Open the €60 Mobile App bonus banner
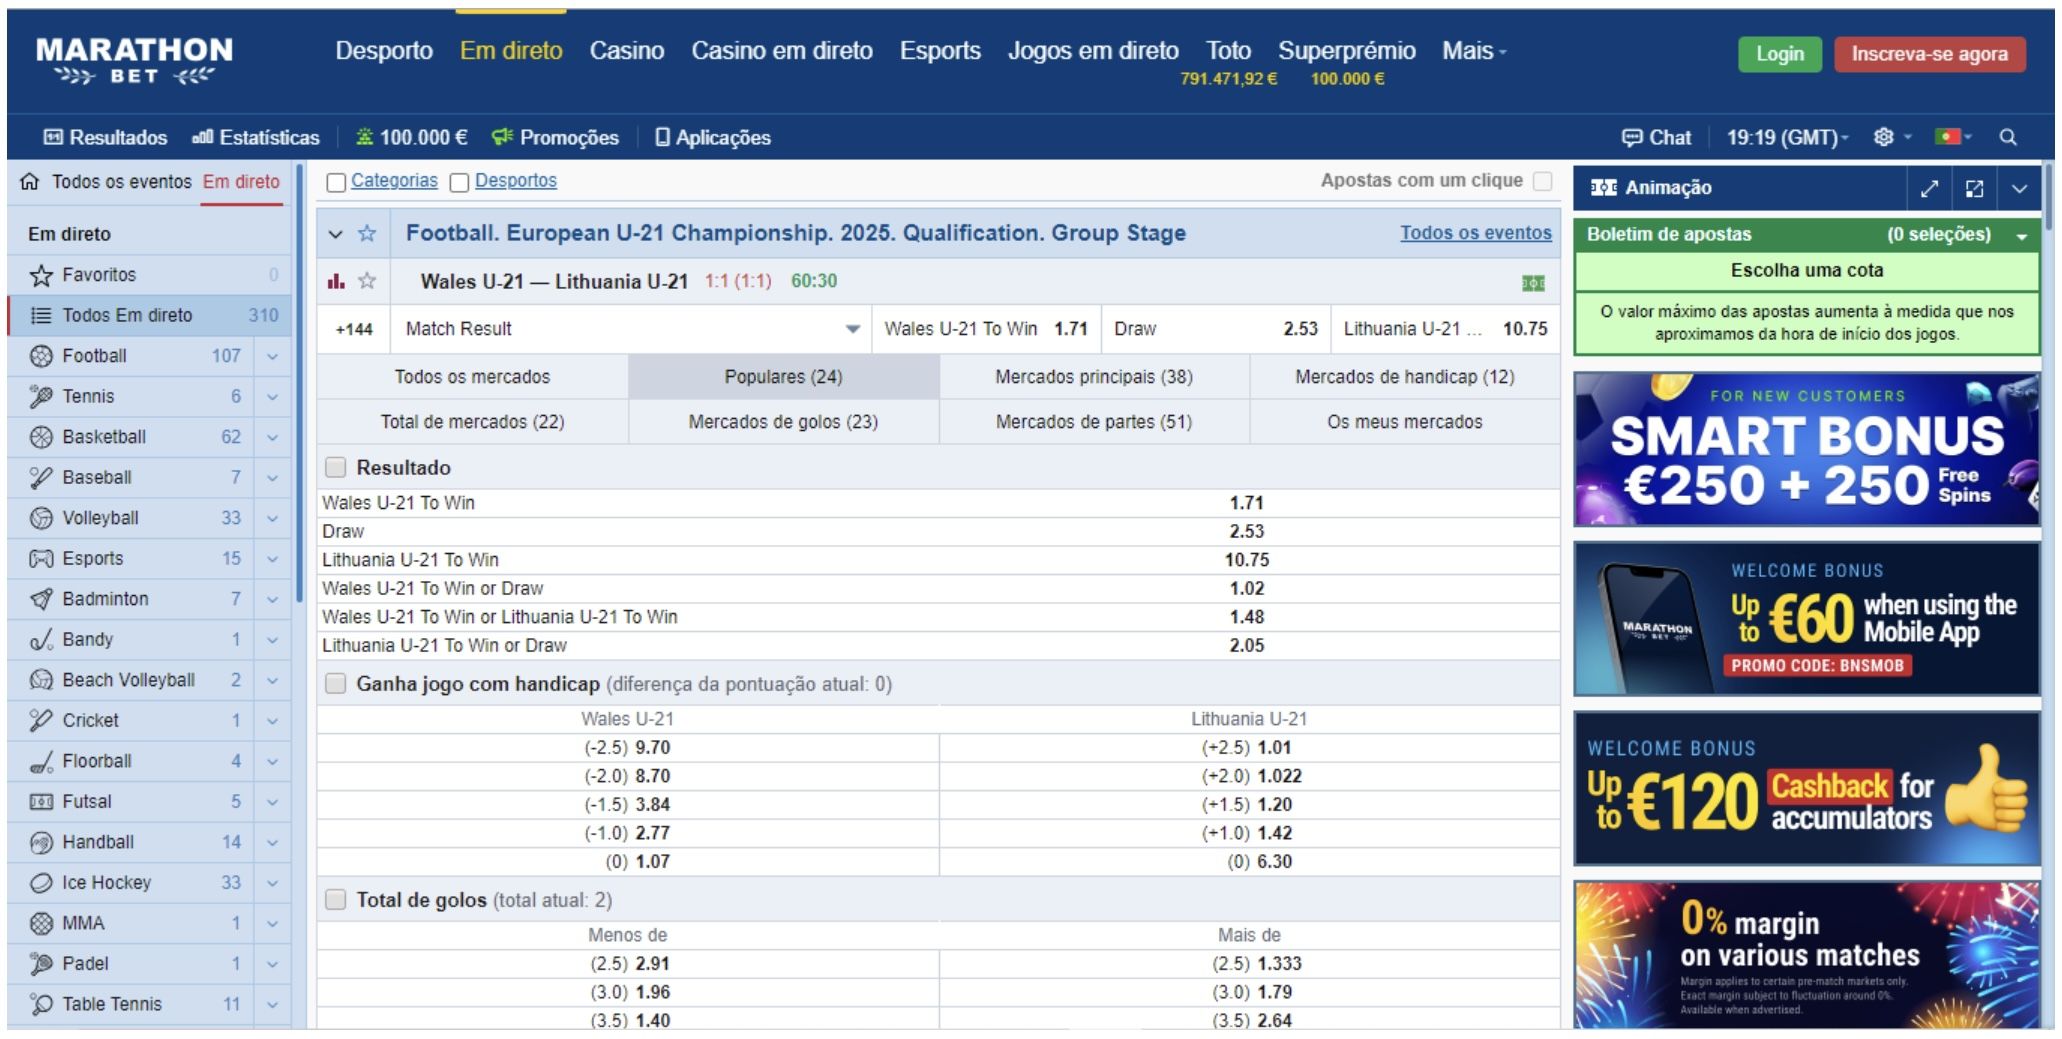This screenshot has width=2062, height=1039. pyautogui.click(x=1806, y=619)
